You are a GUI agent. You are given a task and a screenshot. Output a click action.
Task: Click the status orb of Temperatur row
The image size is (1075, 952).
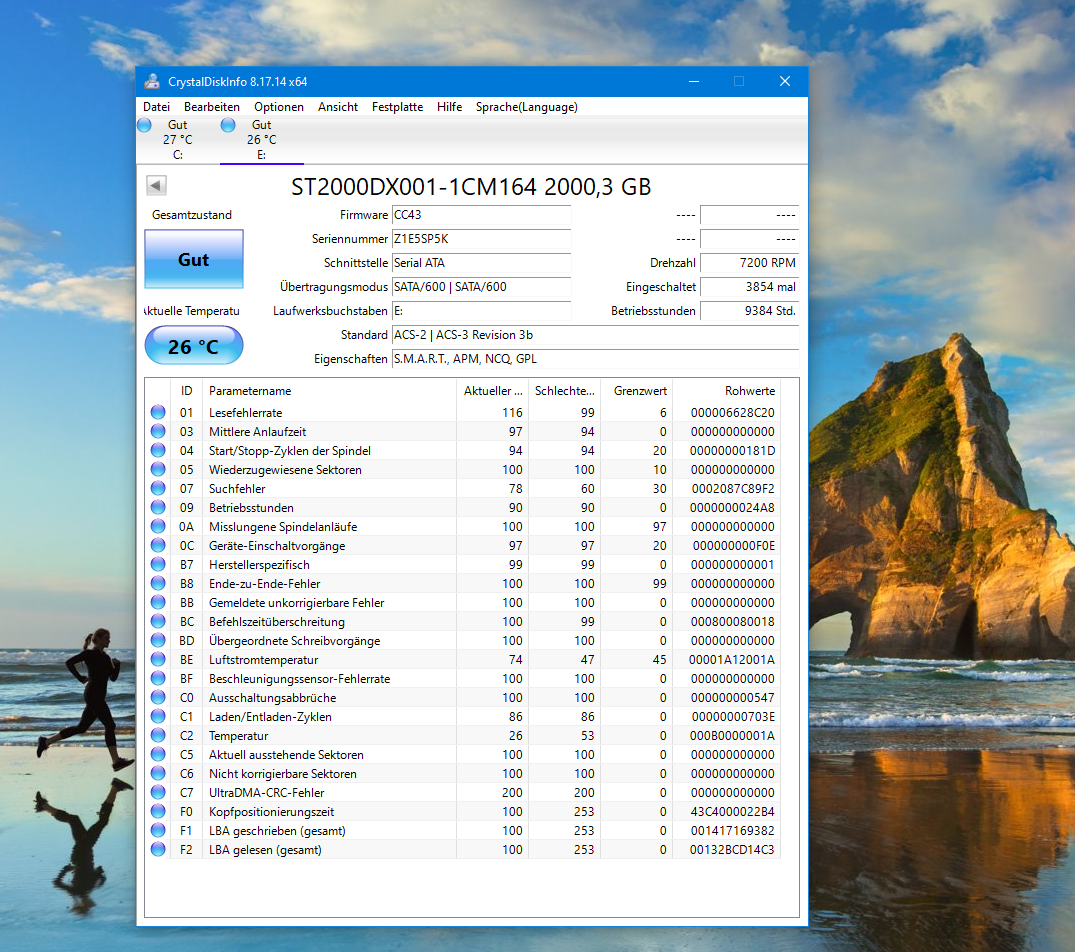tap(158, 735)
